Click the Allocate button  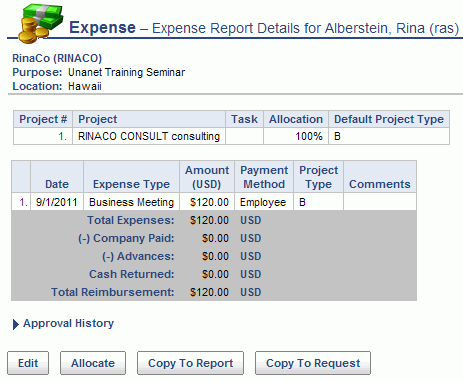click(93, 363)
